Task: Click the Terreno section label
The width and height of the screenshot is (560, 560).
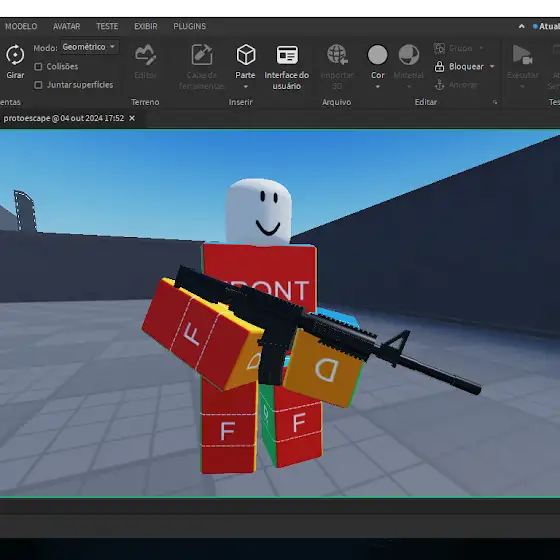Action: coord(145,102)
